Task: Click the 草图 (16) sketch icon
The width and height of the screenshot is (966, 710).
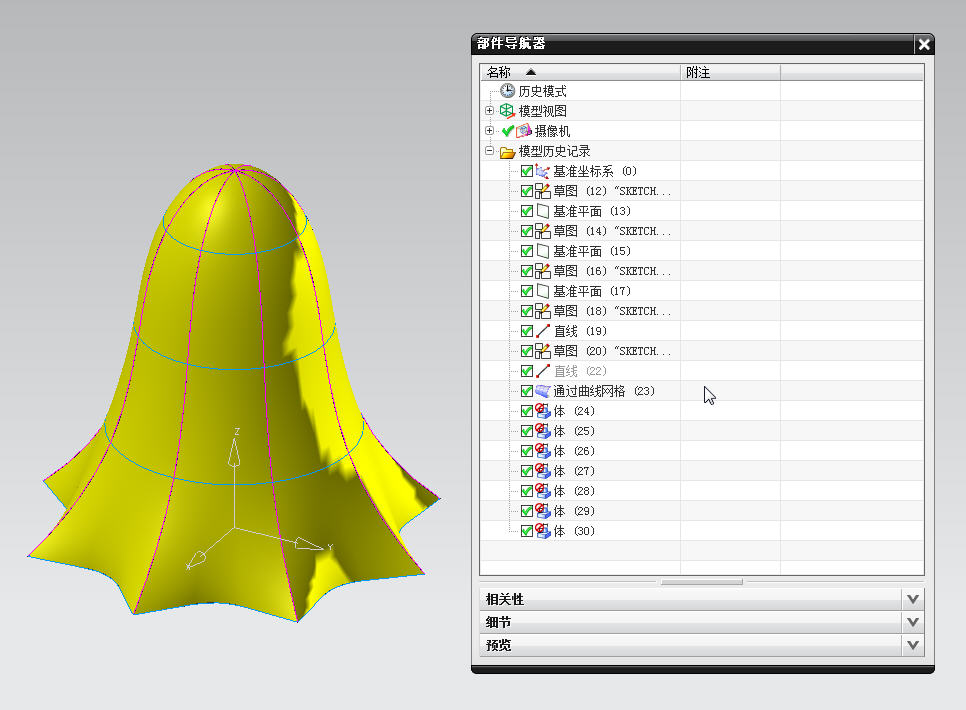Action: point(542,271)
